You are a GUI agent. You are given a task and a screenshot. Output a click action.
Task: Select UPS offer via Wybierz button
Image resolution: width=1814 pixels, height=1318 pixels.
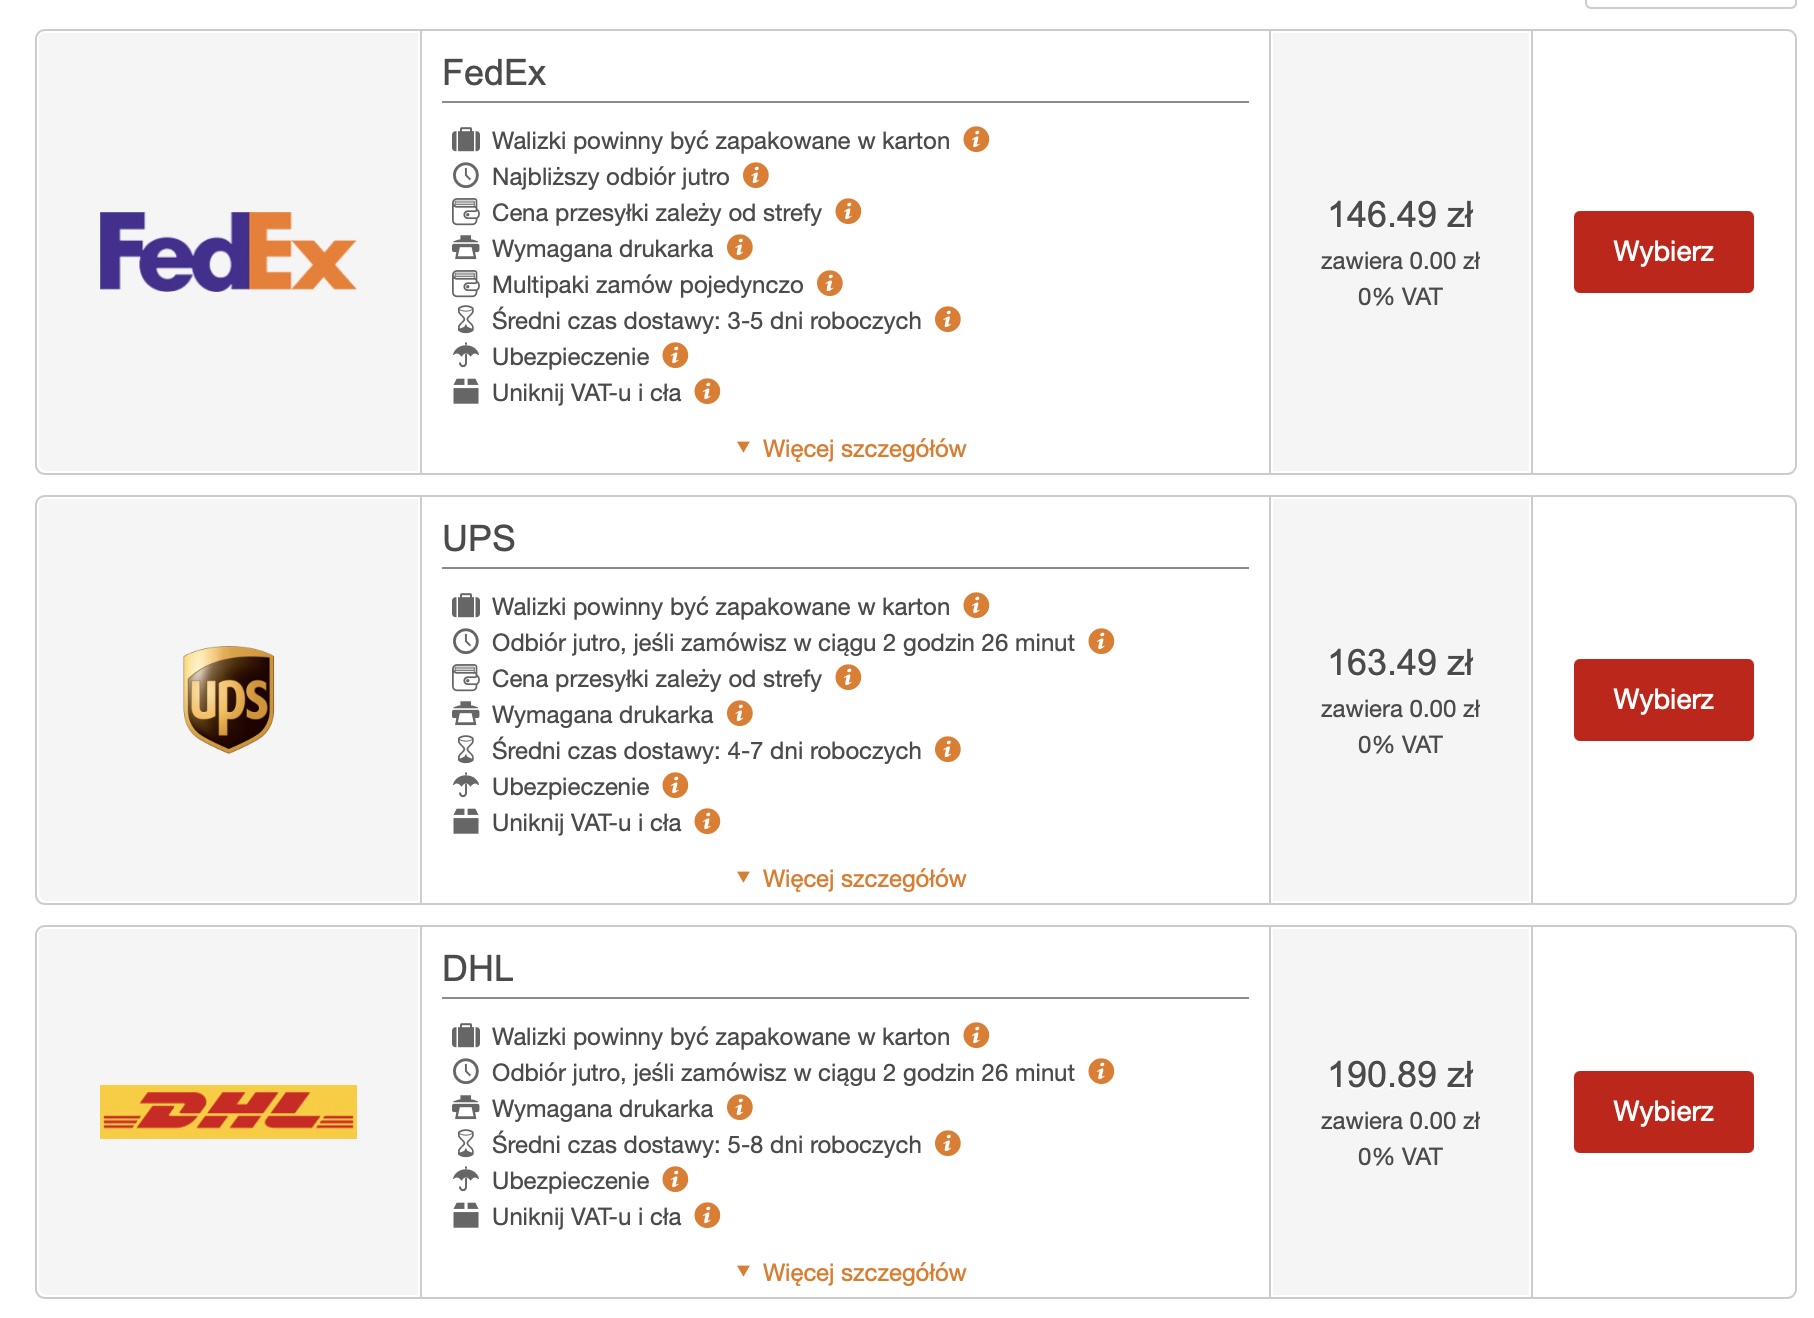pyautogui.click(x=1664, y=700)
